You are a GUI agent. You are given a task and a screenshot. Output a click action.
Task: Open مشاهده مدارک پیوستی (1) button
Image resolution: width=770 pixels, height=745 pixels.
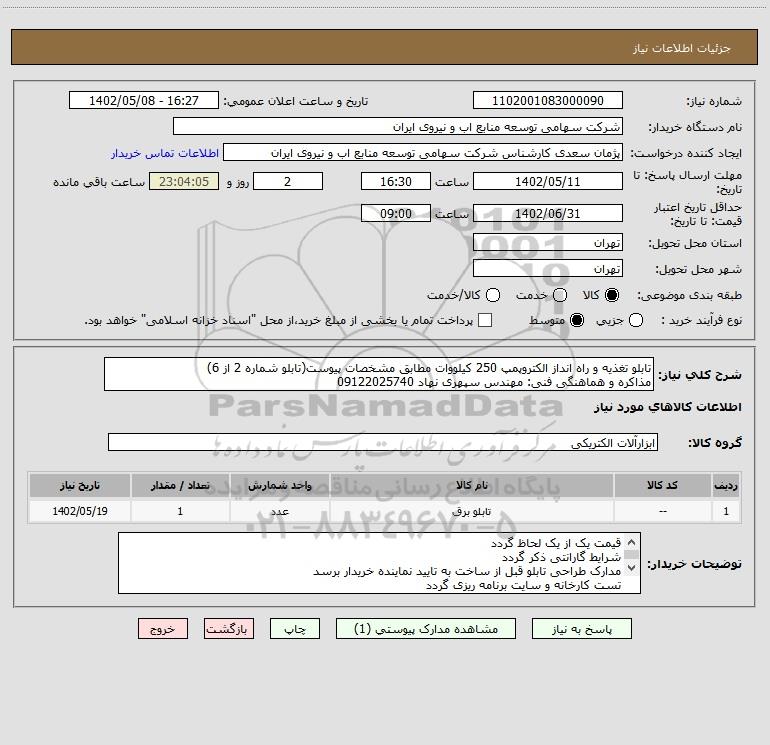(x=426, y=629)
